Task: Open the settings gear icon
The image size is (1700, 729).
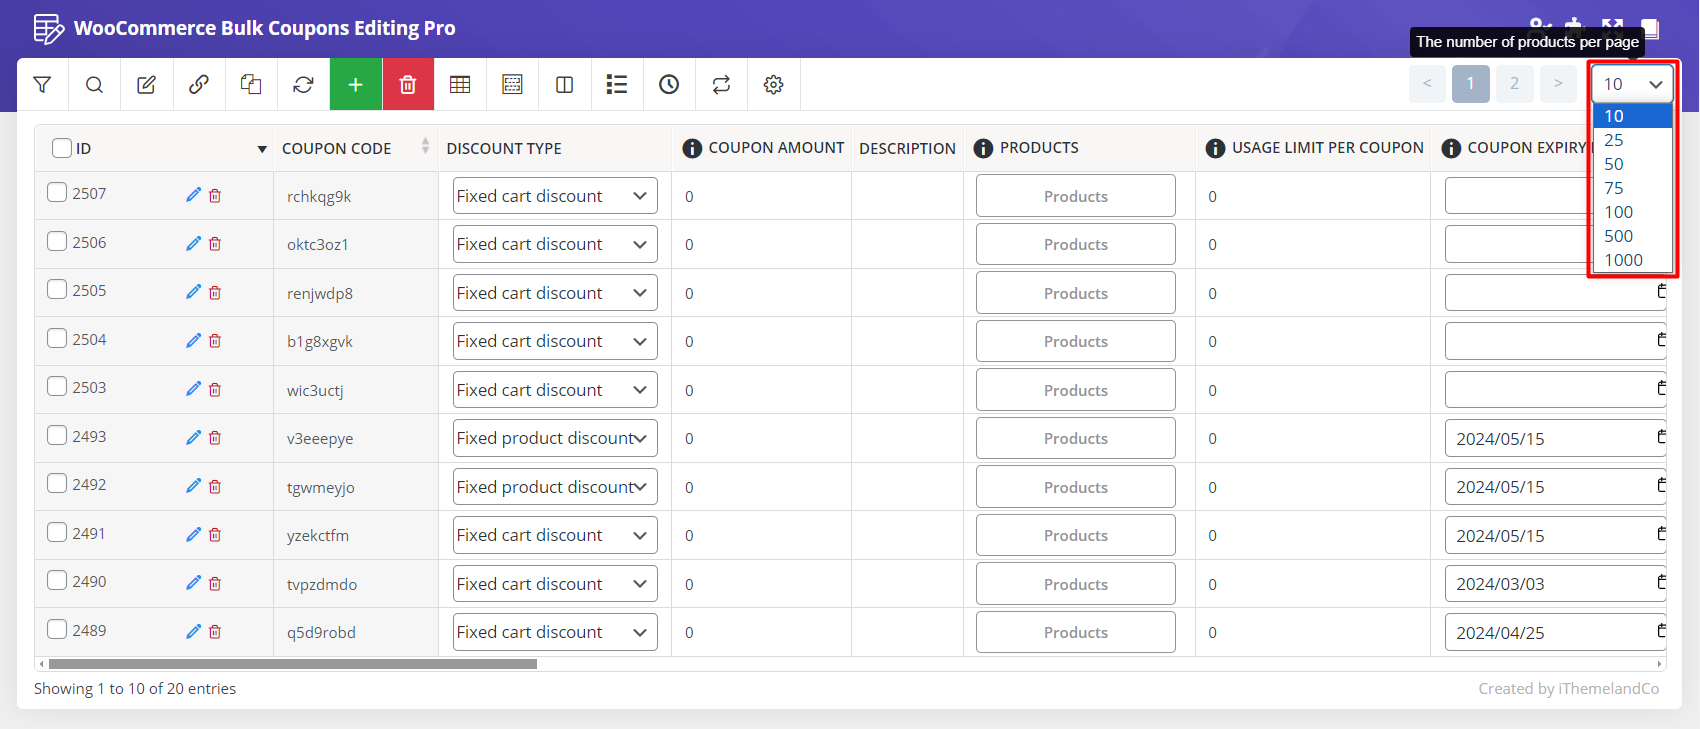Action: pyautogui.click(x=773, y=85)
